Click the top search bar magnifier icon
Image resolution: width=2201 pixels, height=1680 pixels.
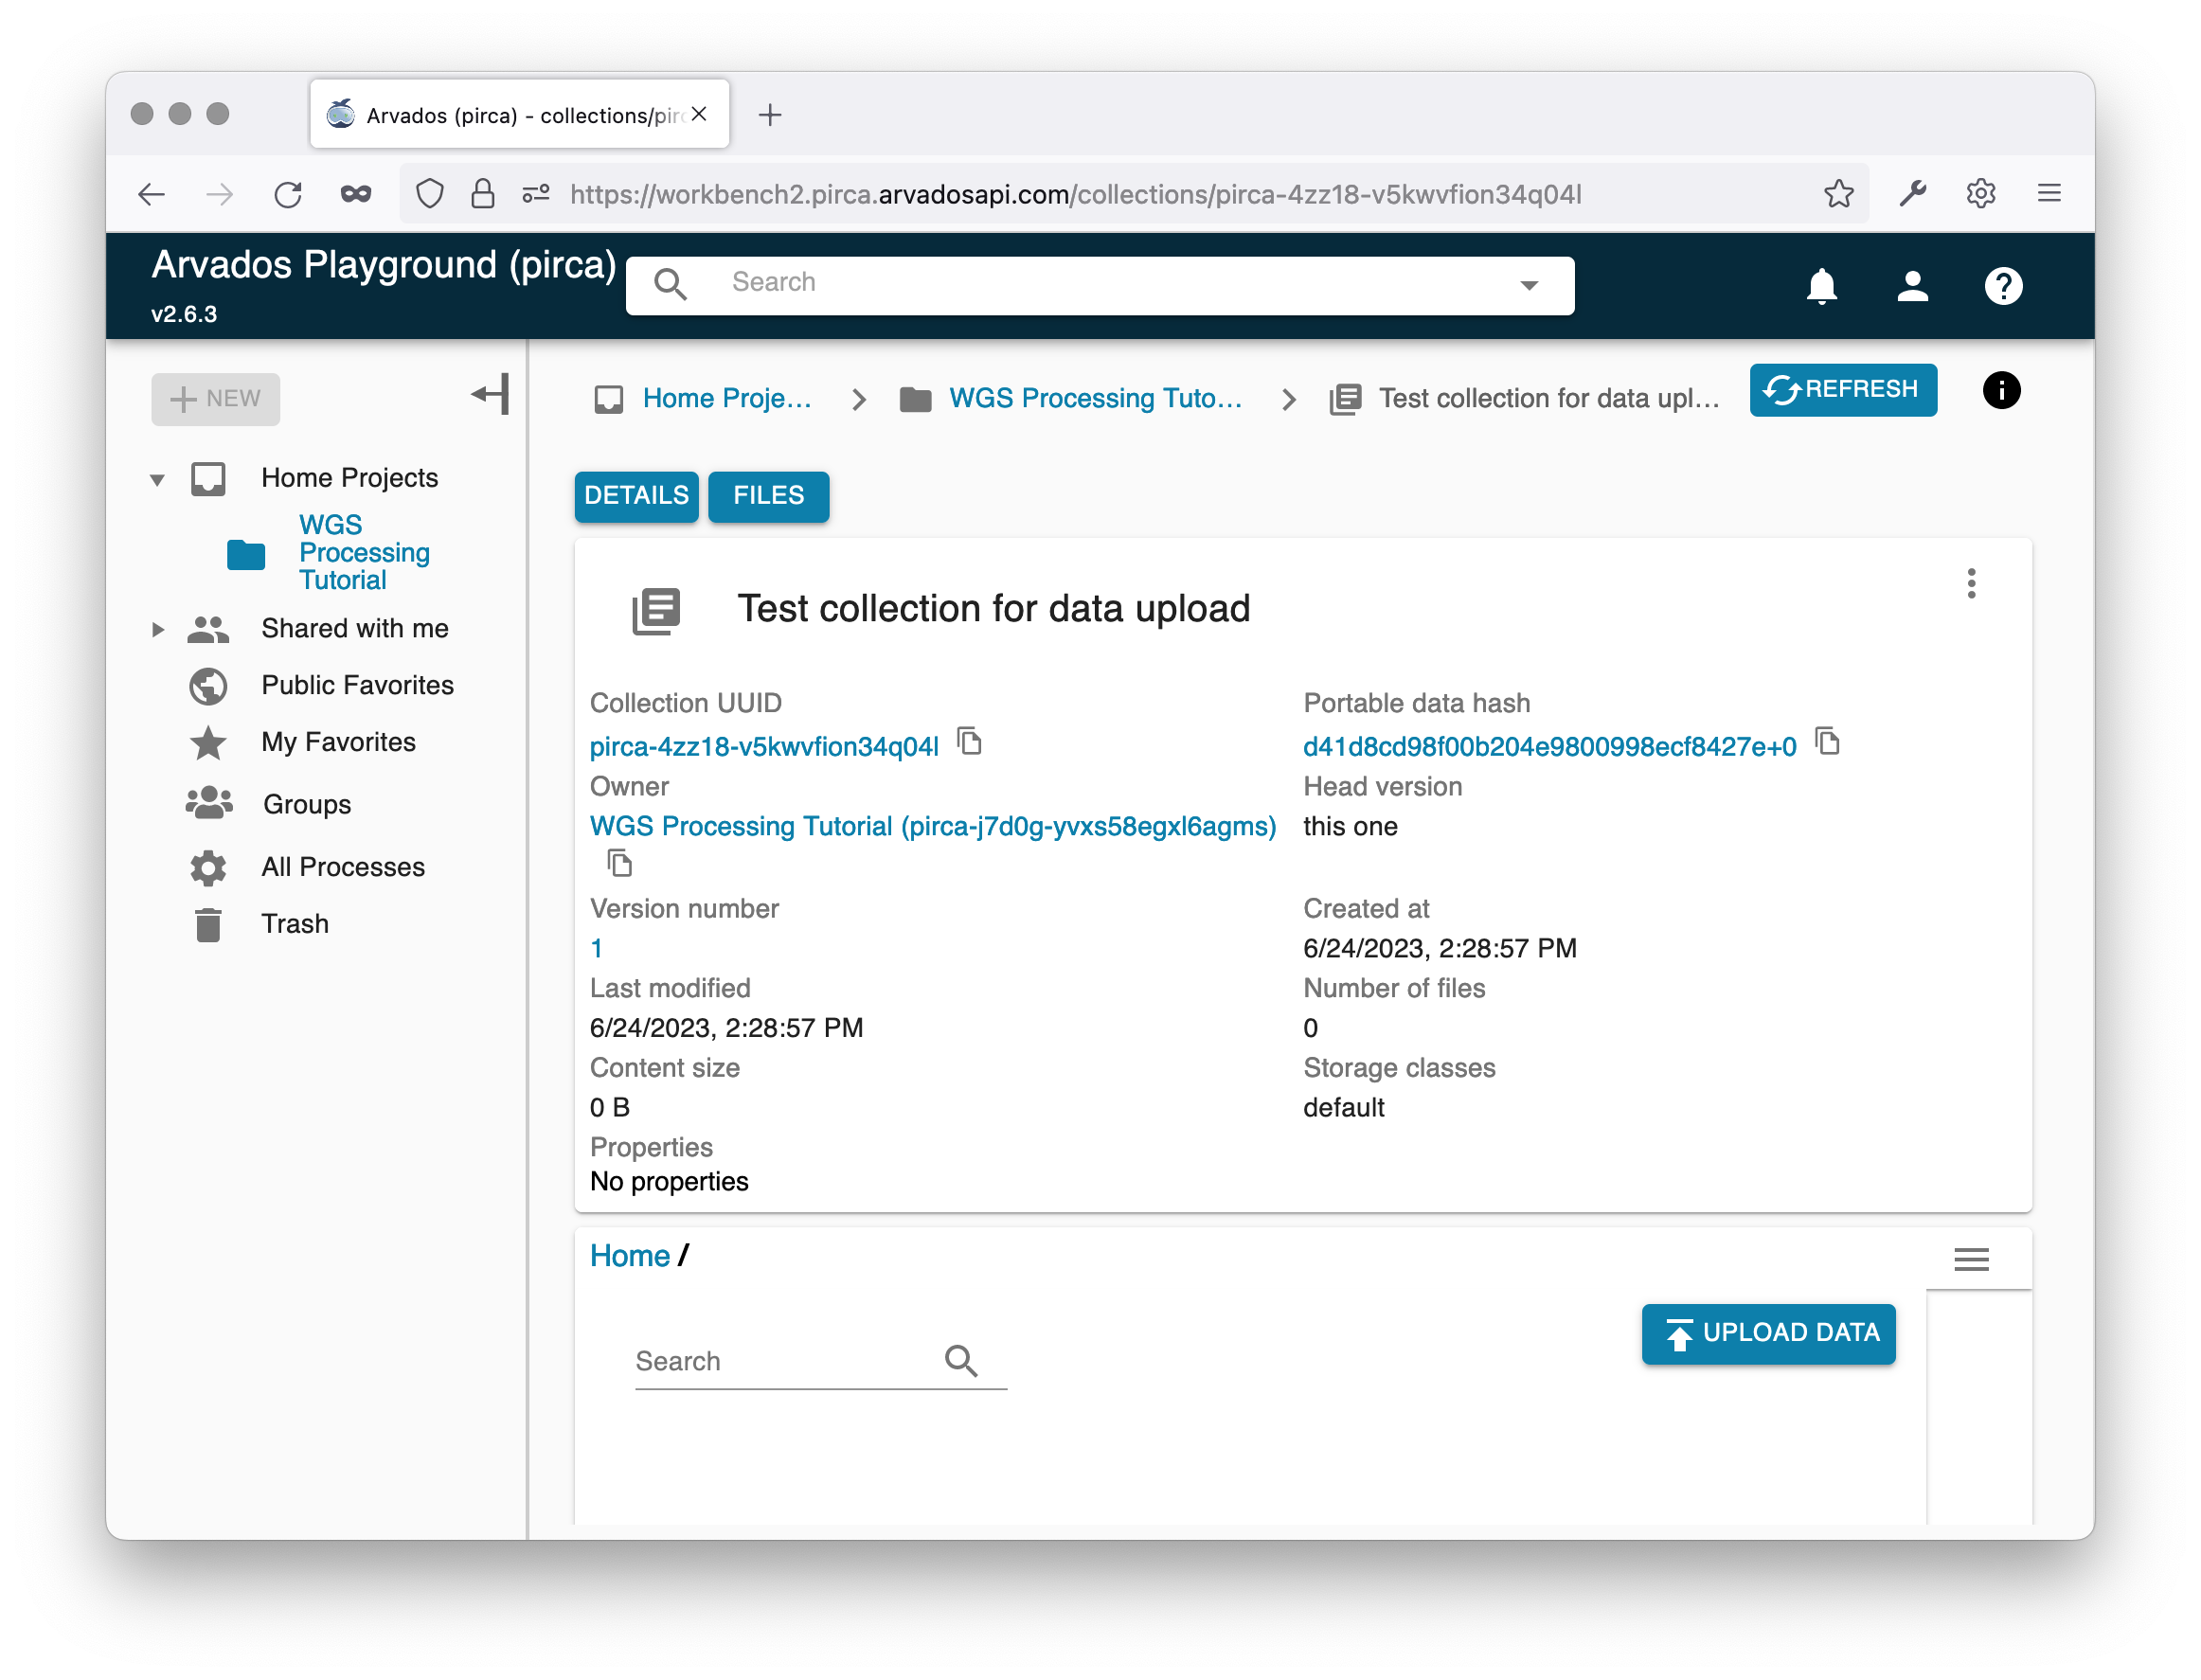(670, 284)
